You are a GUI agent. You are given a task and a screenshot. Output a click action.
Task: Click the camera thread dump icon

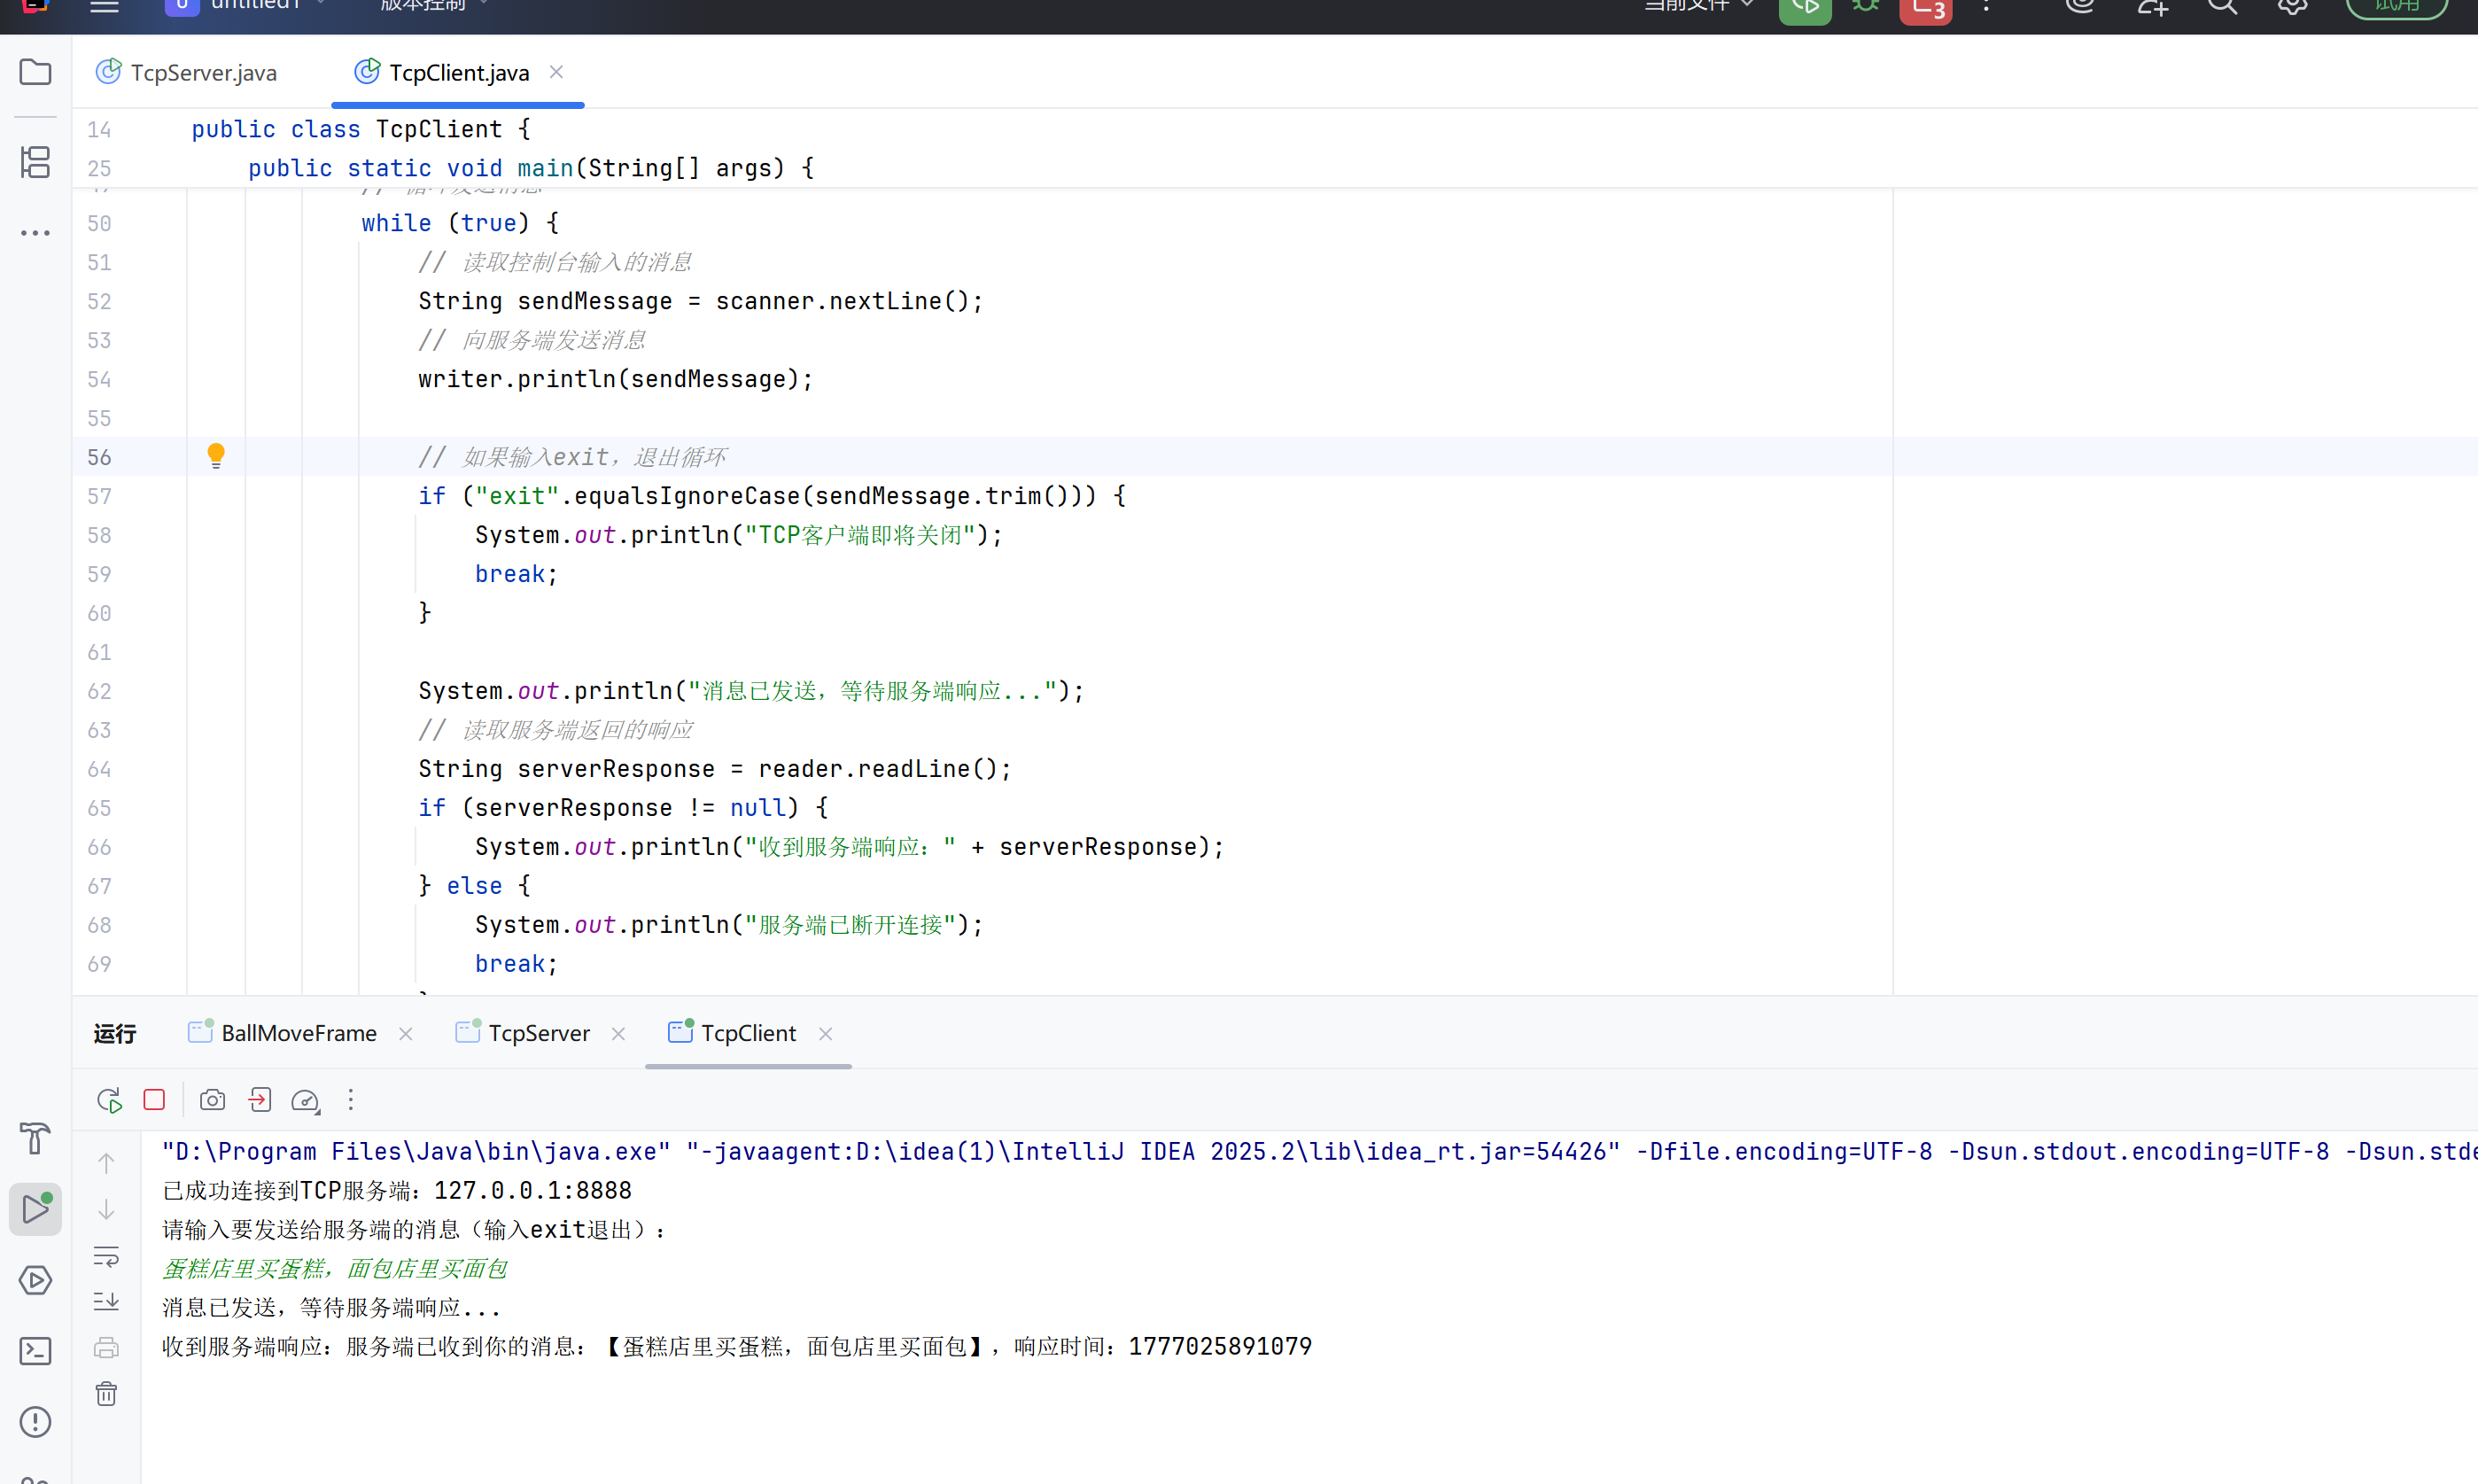pyautogui.click(x=212, y=1100)
